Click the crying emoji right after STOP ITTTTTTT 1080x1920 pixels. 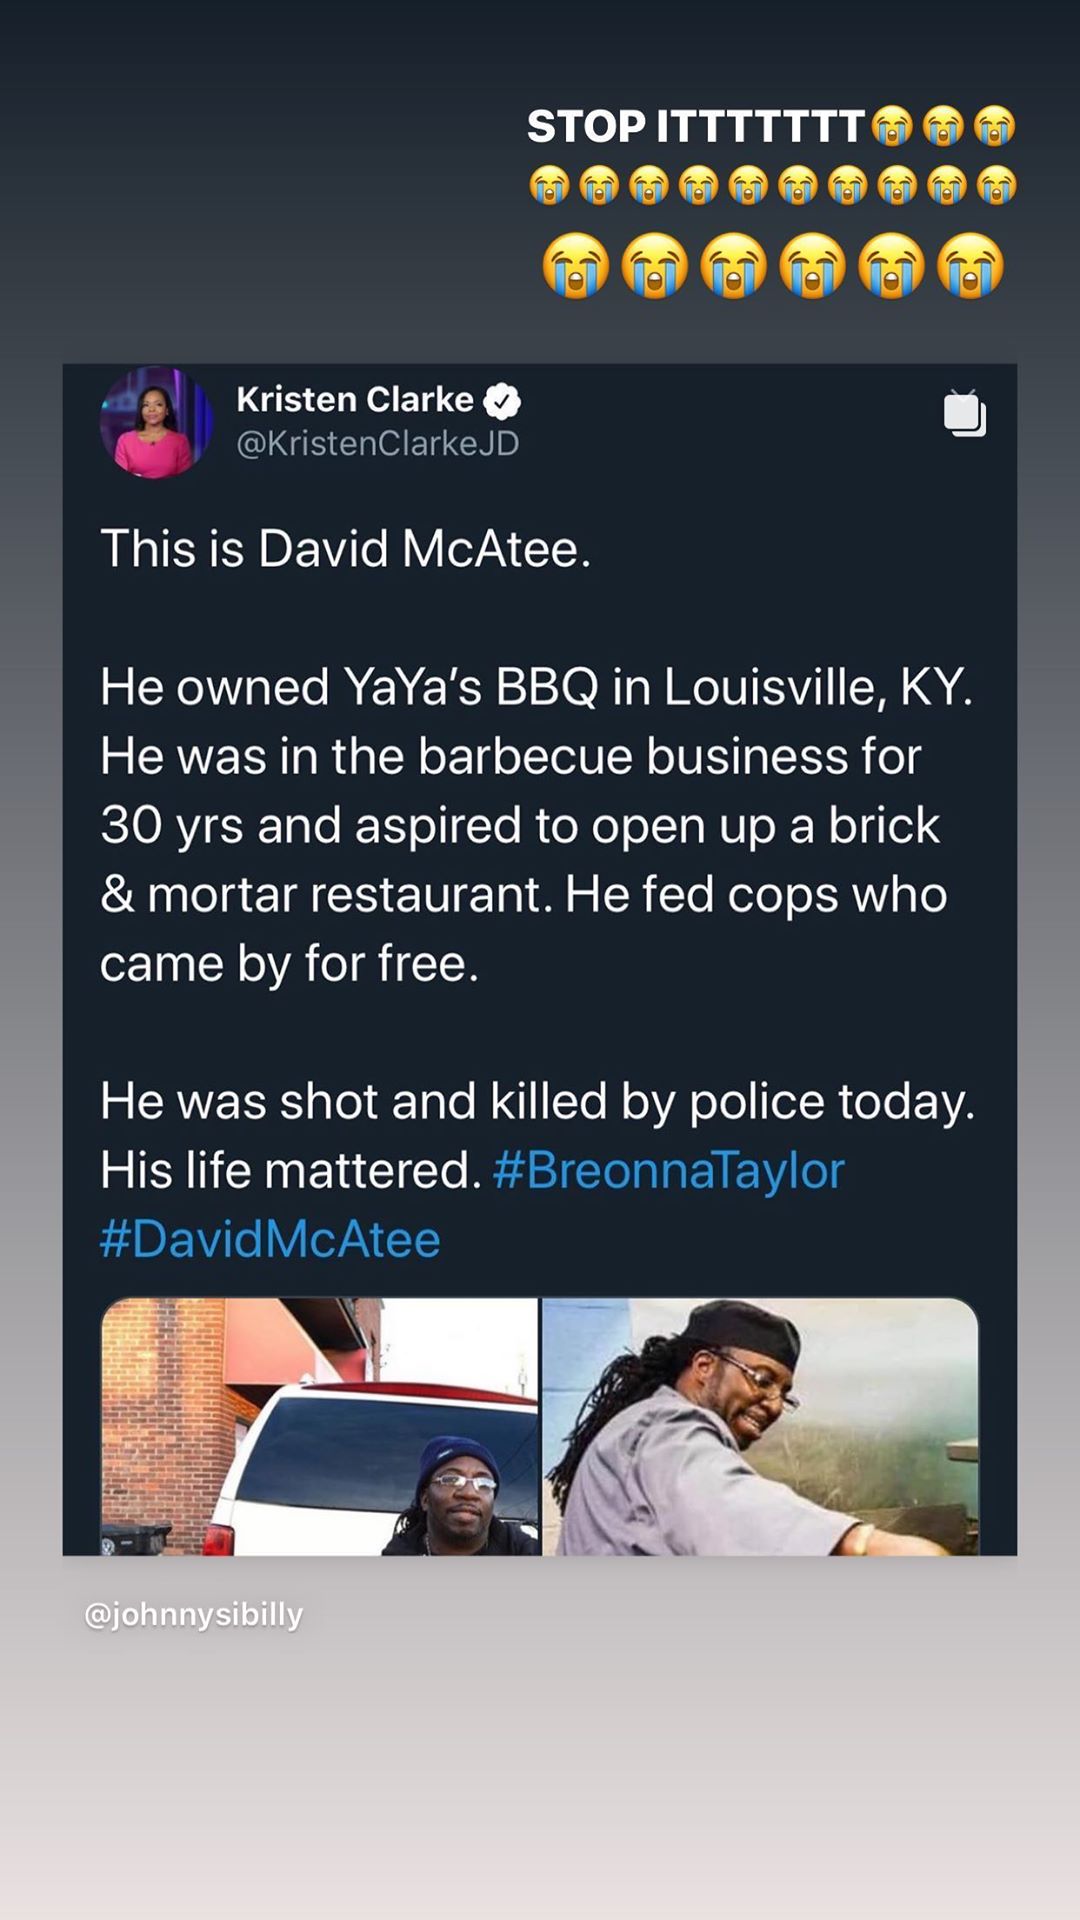[x=892, y=127]
